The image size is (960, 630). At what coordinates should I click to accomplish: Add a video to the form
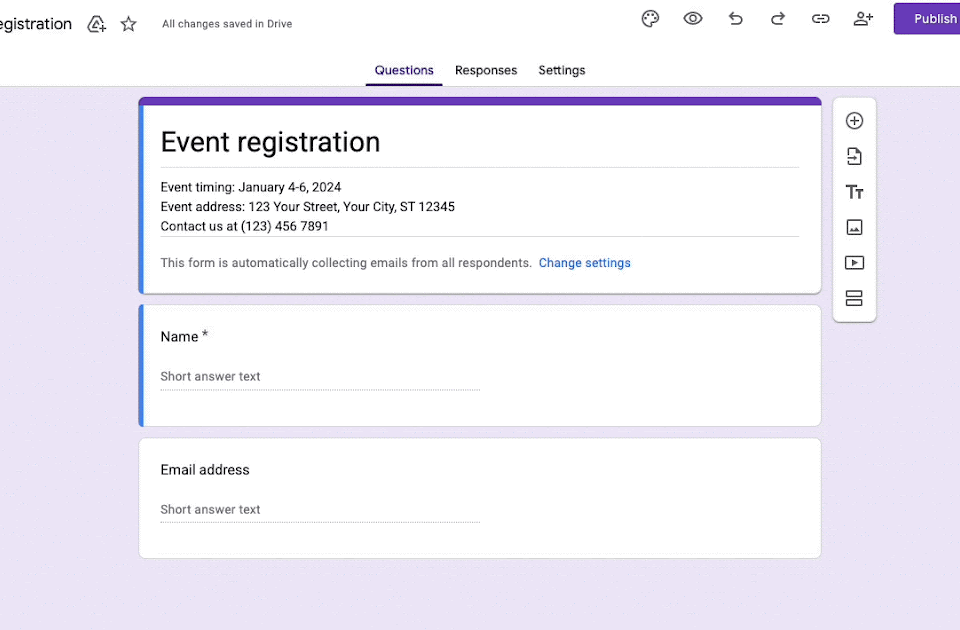tap(854, 263)
